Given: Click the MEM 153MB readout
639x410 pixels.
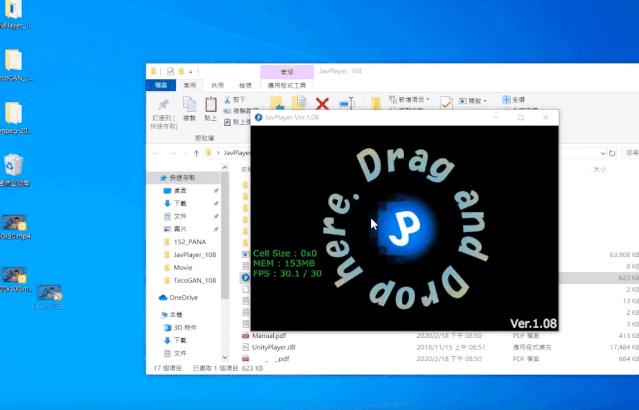Looking at the screenshot, I should pyautogui.click(x=283, y=263).
